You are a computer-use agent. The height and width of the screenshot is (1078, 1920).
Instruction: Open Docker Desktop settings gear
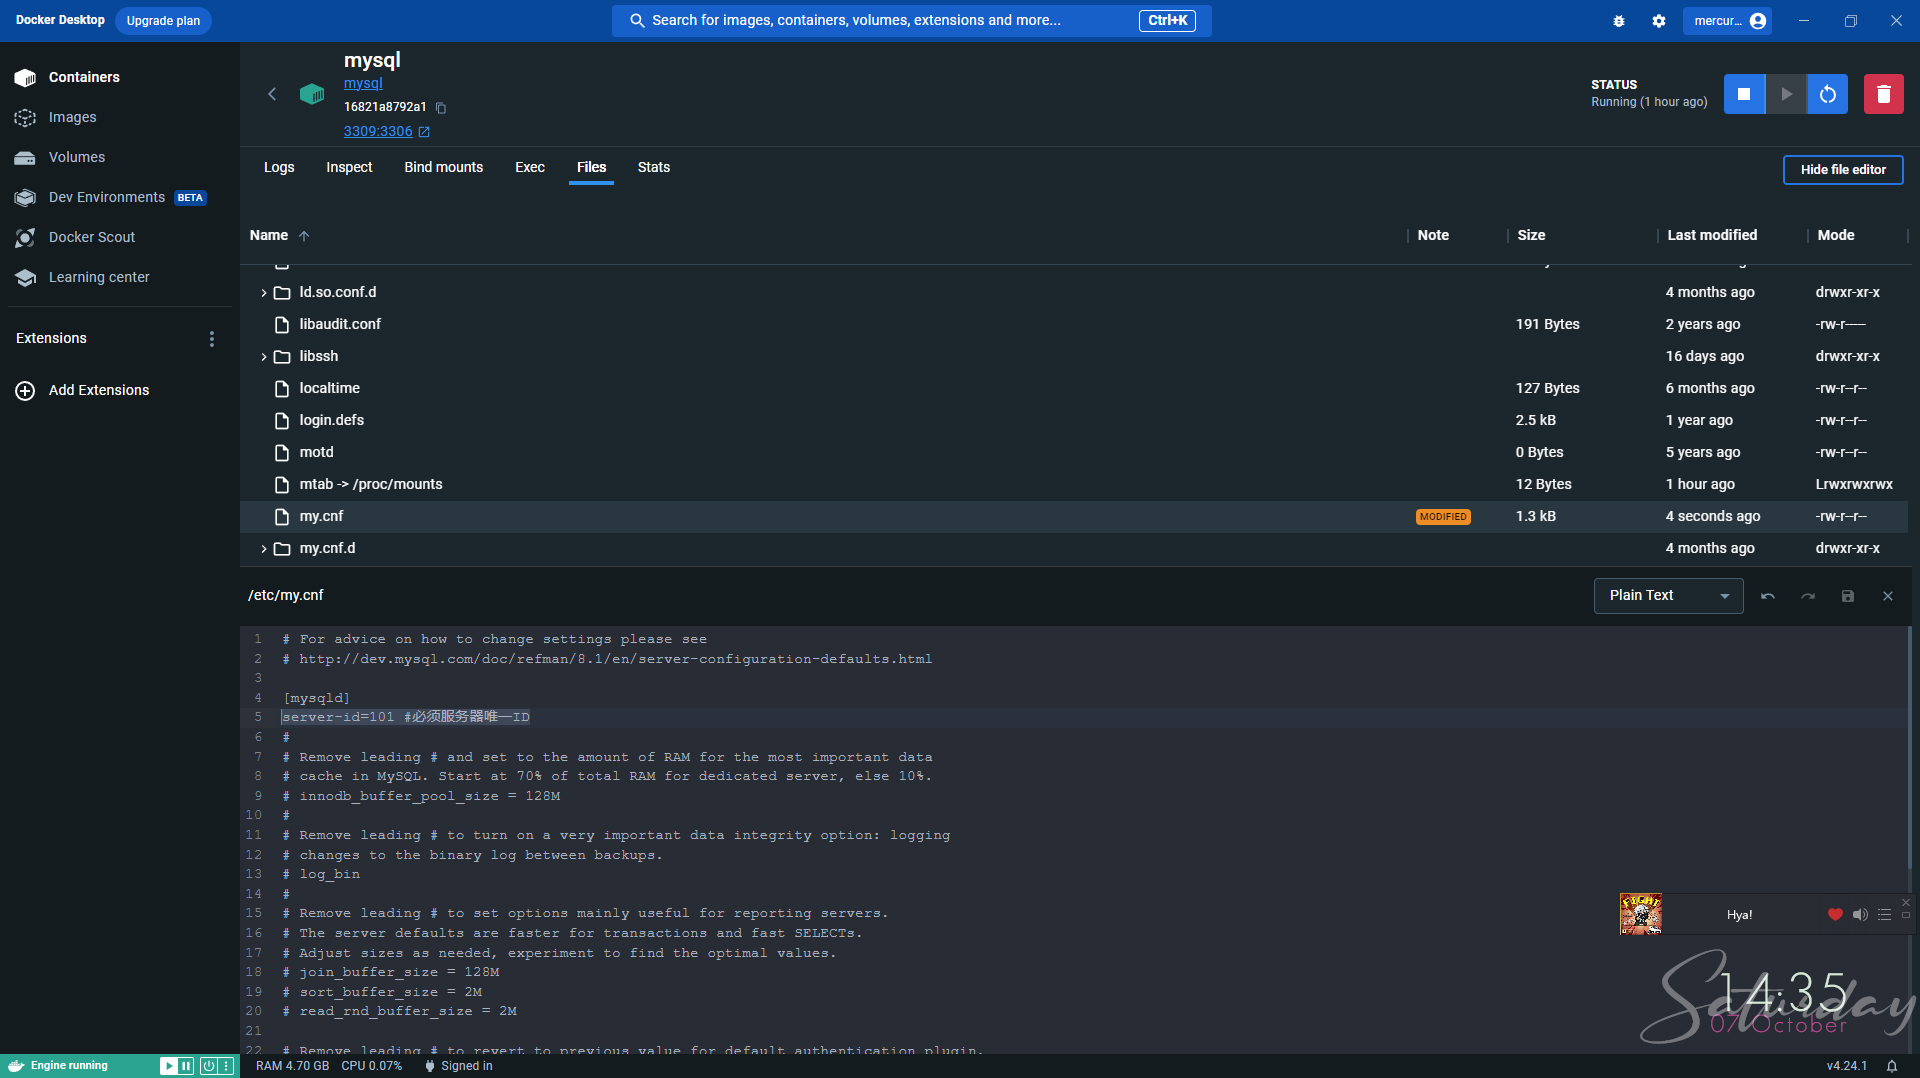(x=1659, y=21)
